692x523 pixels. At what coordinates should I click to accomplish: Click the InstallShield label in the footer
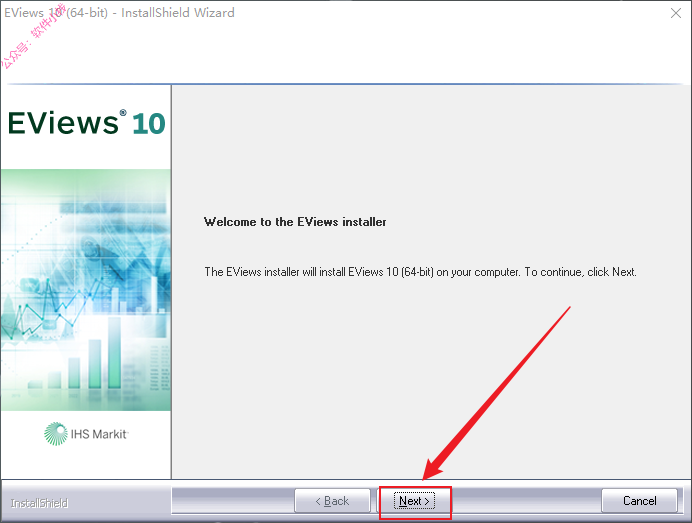pyautogui.click(x=39, y=503)
